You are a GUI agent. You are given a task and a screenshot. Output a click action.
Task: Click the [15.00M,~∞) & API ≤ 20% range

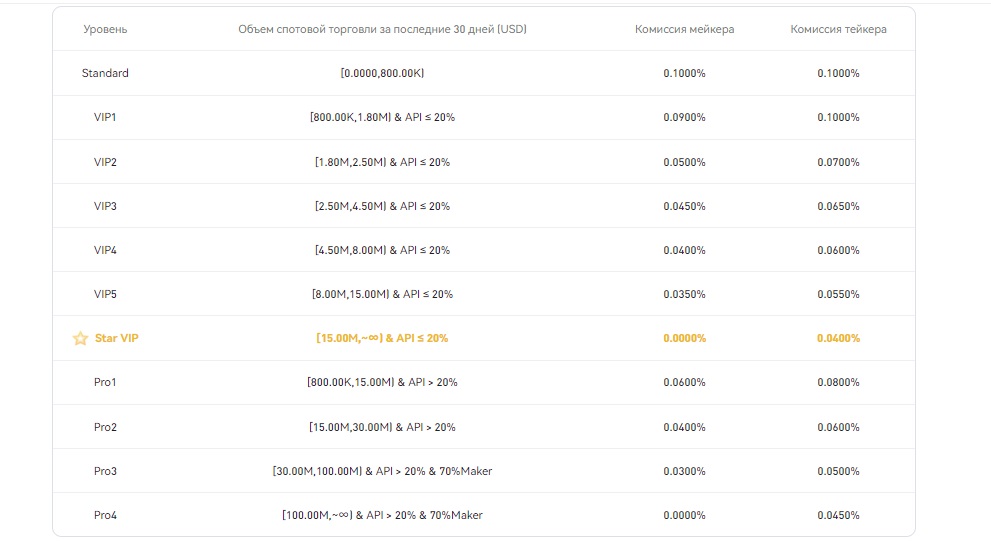pos(382,339)
